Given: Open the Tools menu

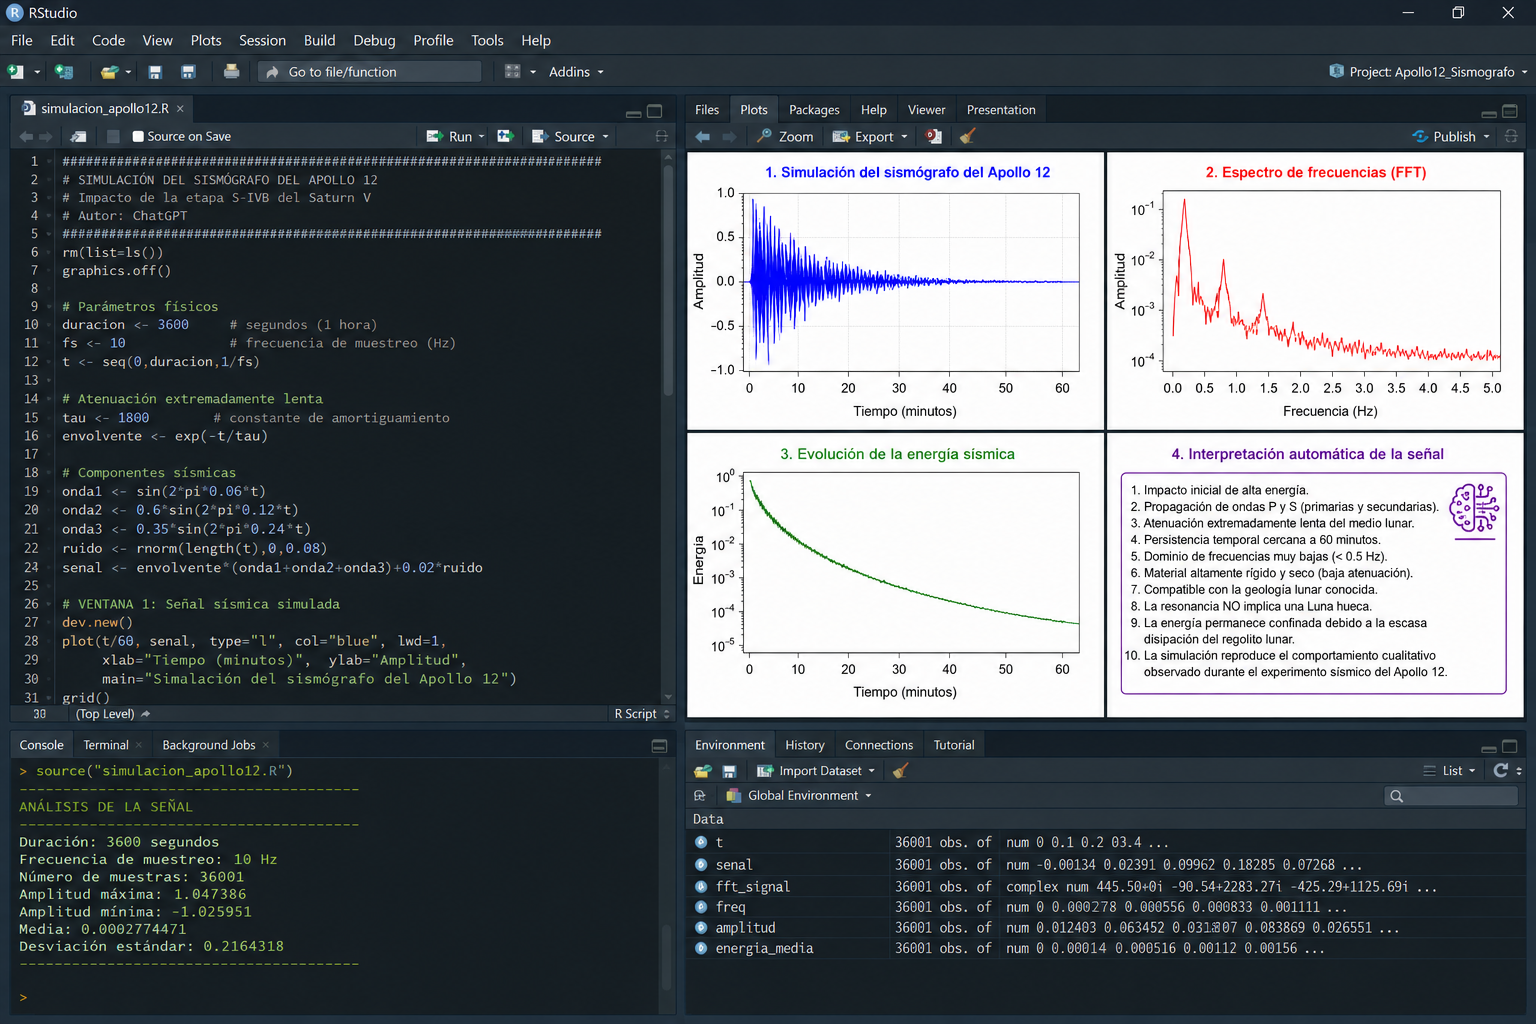Looking at the screenshot, I should [x=487, y=40].
